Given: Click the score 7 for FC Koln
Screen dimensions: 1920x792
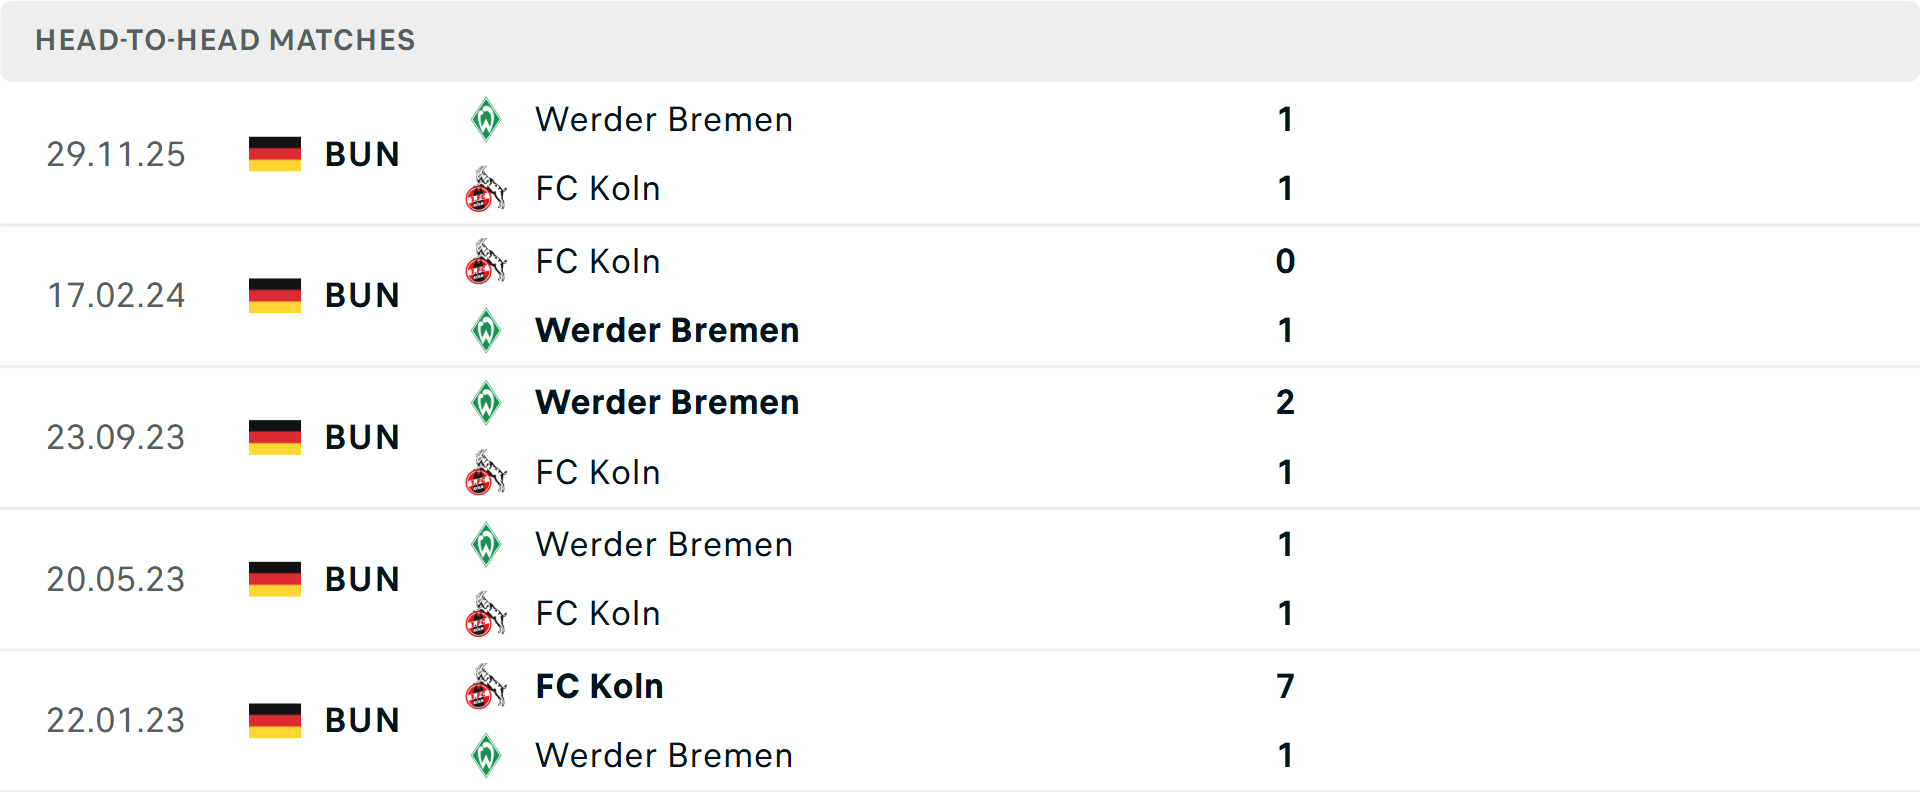Looking at the screenshot, I should pos(1285,687).
